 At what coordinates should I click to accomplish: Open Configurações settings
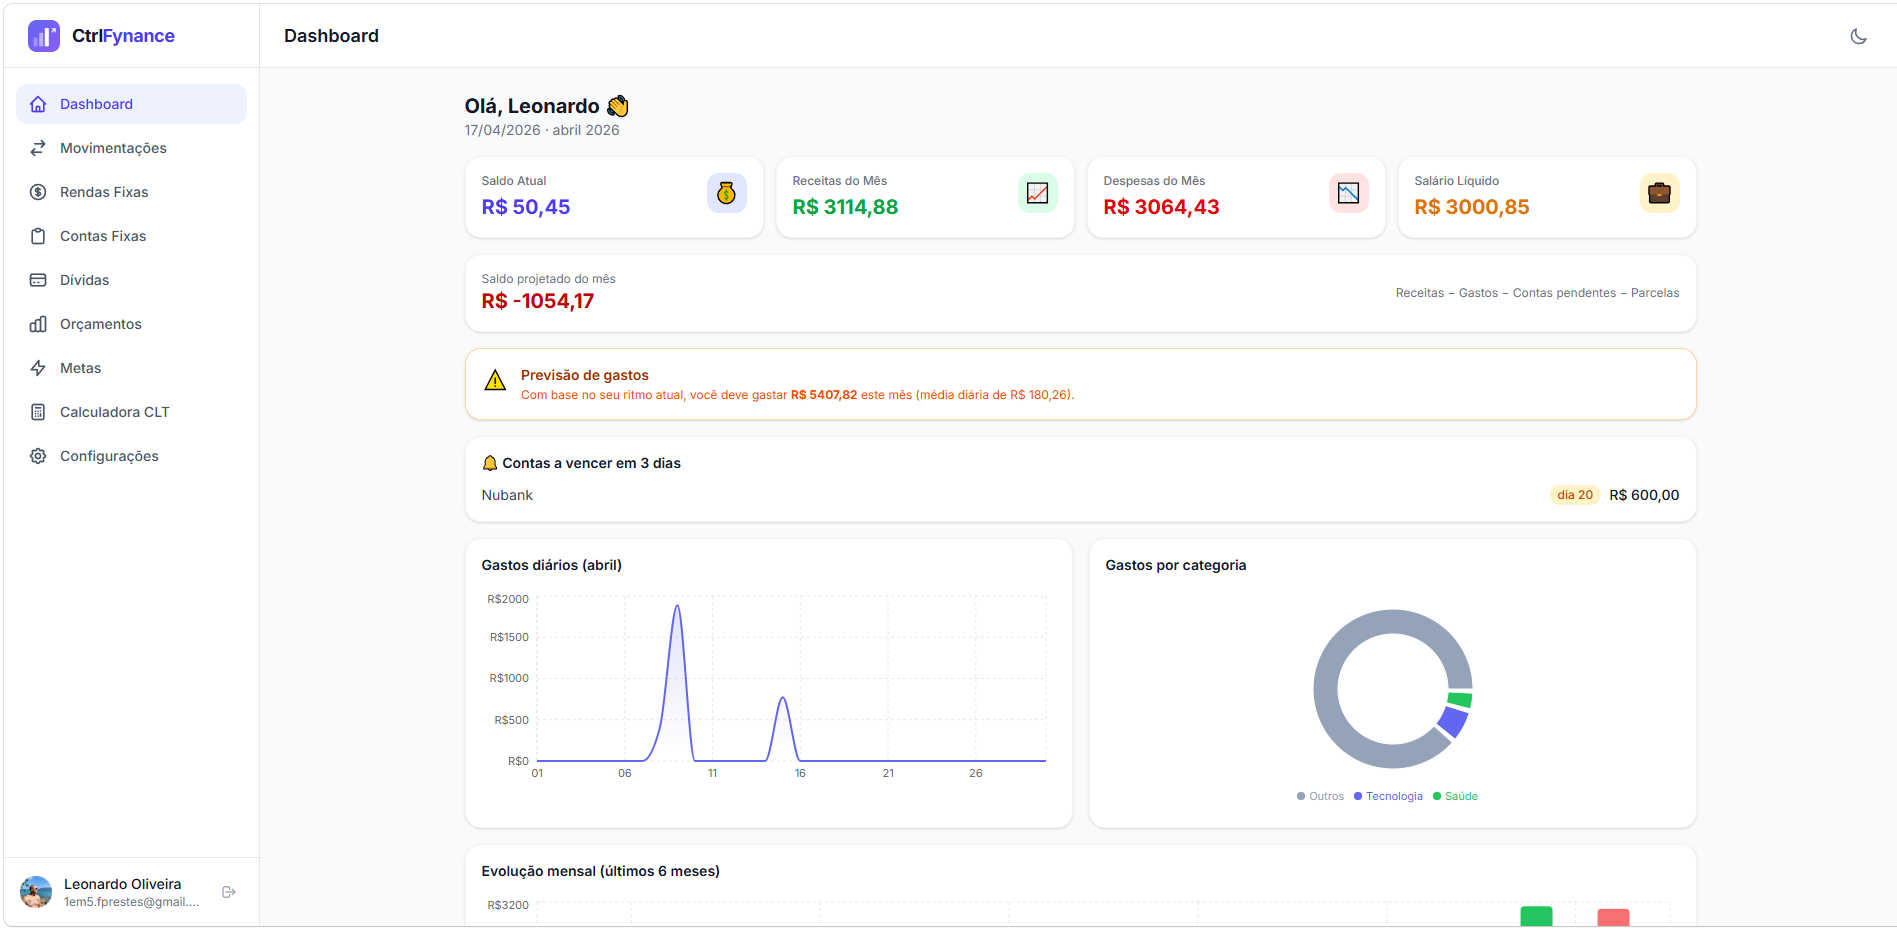point(109,456)
